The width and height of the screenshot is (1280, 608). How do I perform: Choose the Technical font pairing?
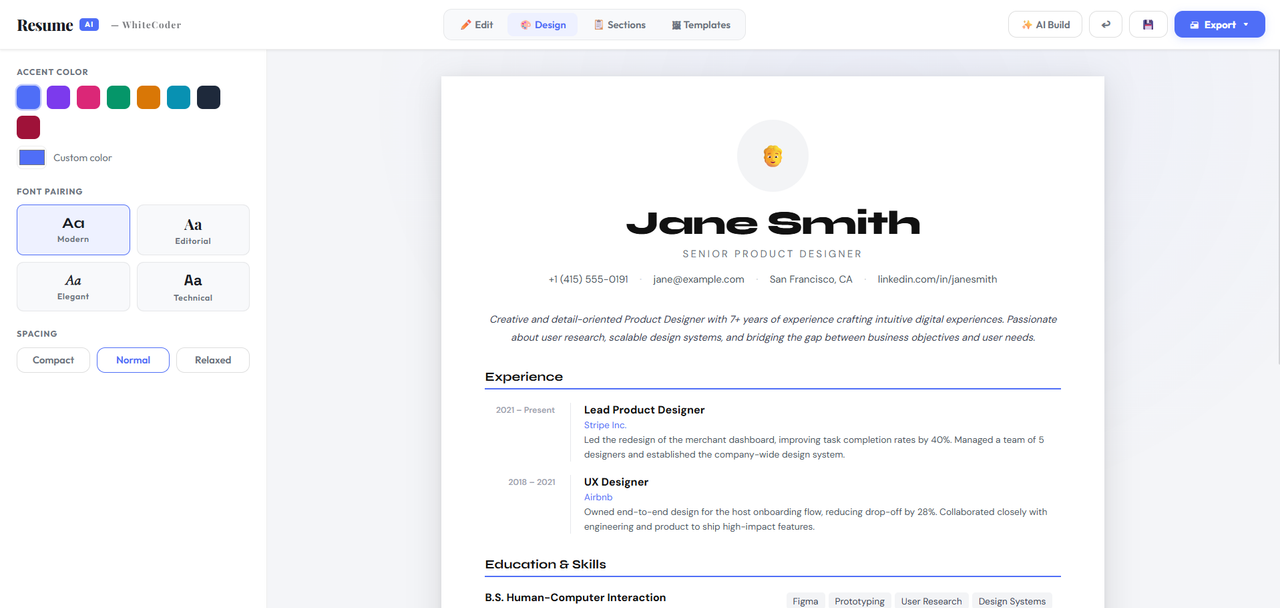(x=193, y=287)
